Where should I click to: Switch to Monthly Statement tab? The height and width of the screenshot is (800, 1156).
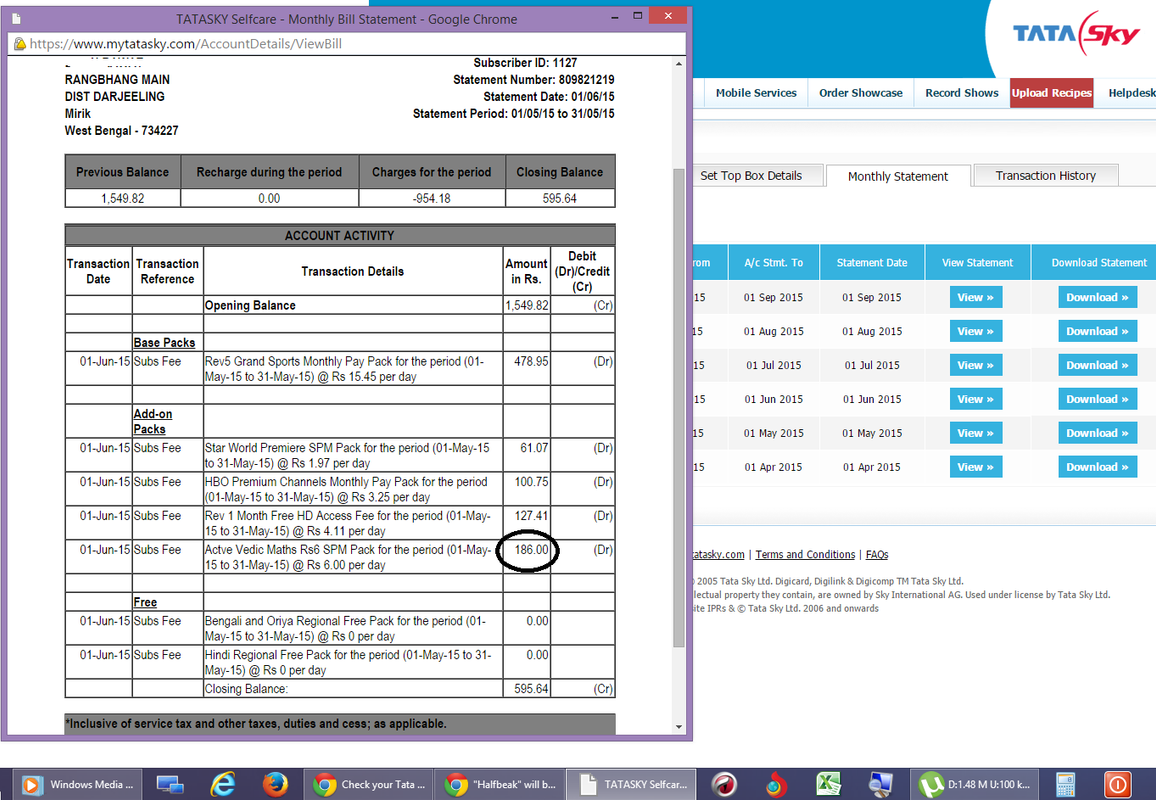(x=898, y=176)
